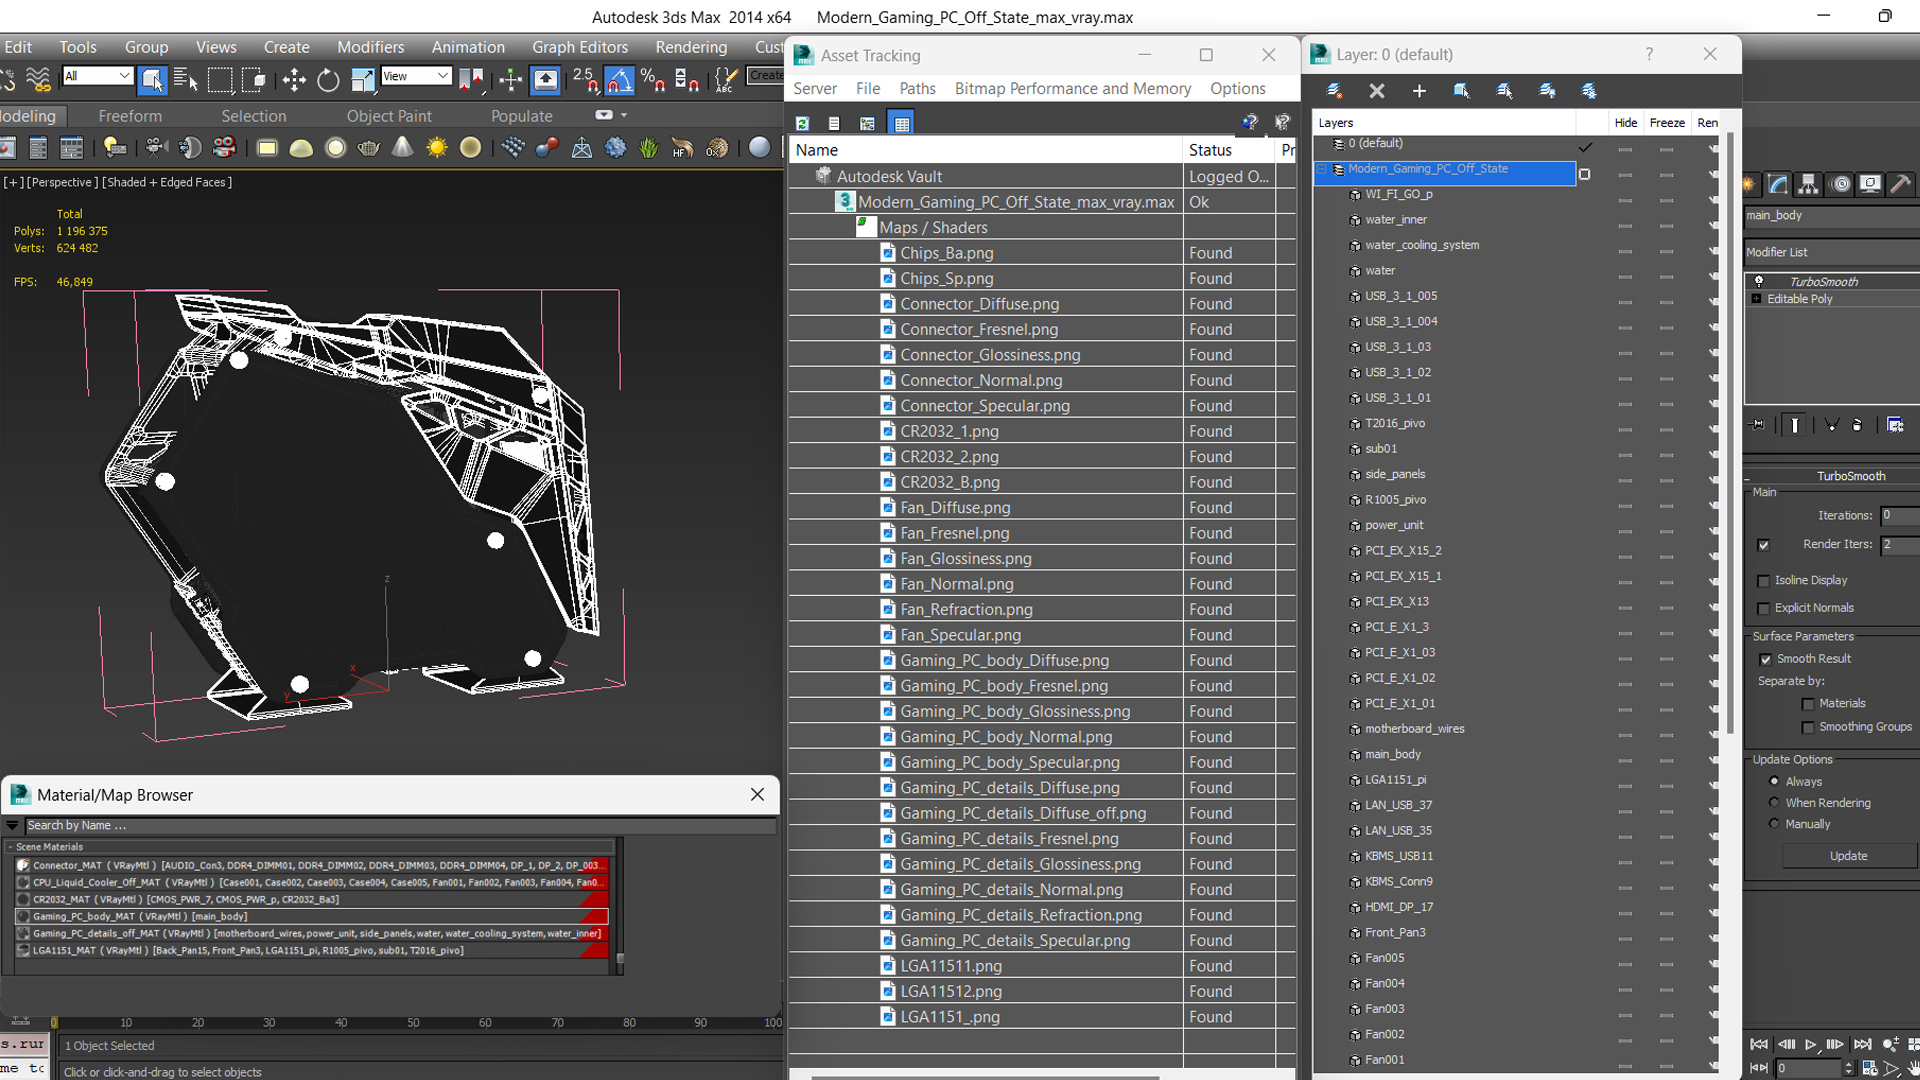1920x1080 pixels.
Task: Expand the Editable Poly modifier entry
Action: pos(1756,299)
